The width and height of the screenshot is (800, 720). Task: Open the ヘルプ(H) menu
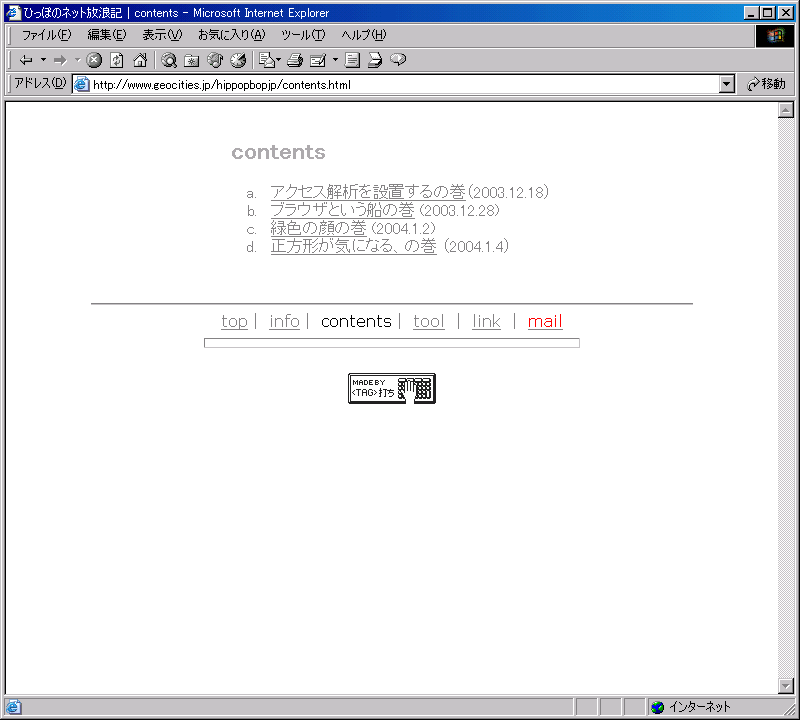pyautogui.click(x=364, y=35)
